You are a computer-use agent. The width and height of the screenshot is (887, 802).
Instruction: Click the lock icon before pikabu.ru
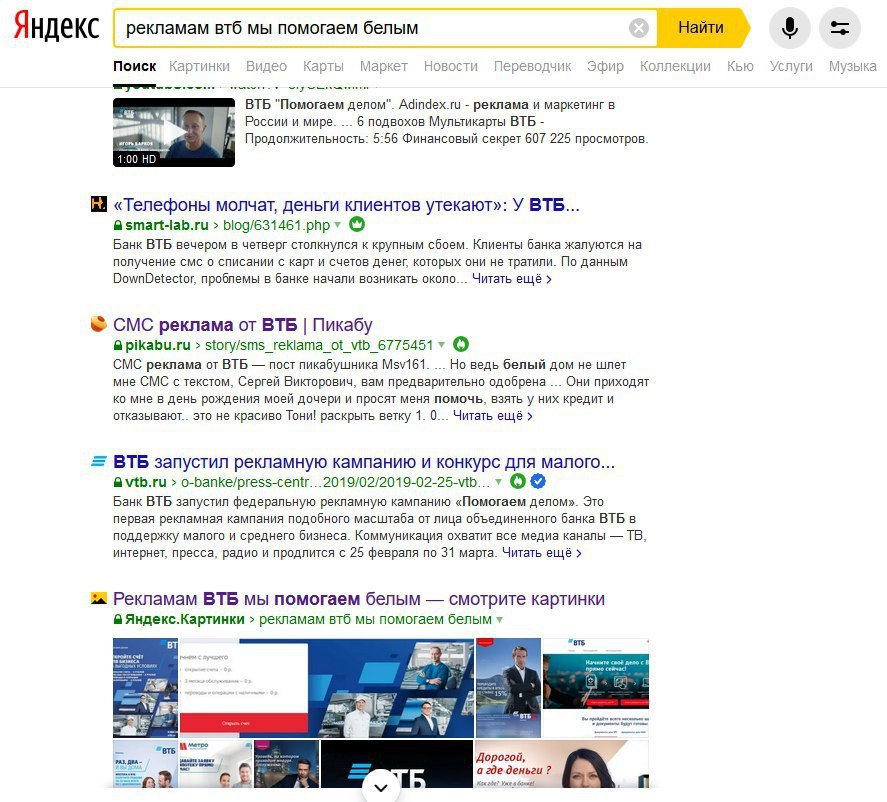(118, 345)
